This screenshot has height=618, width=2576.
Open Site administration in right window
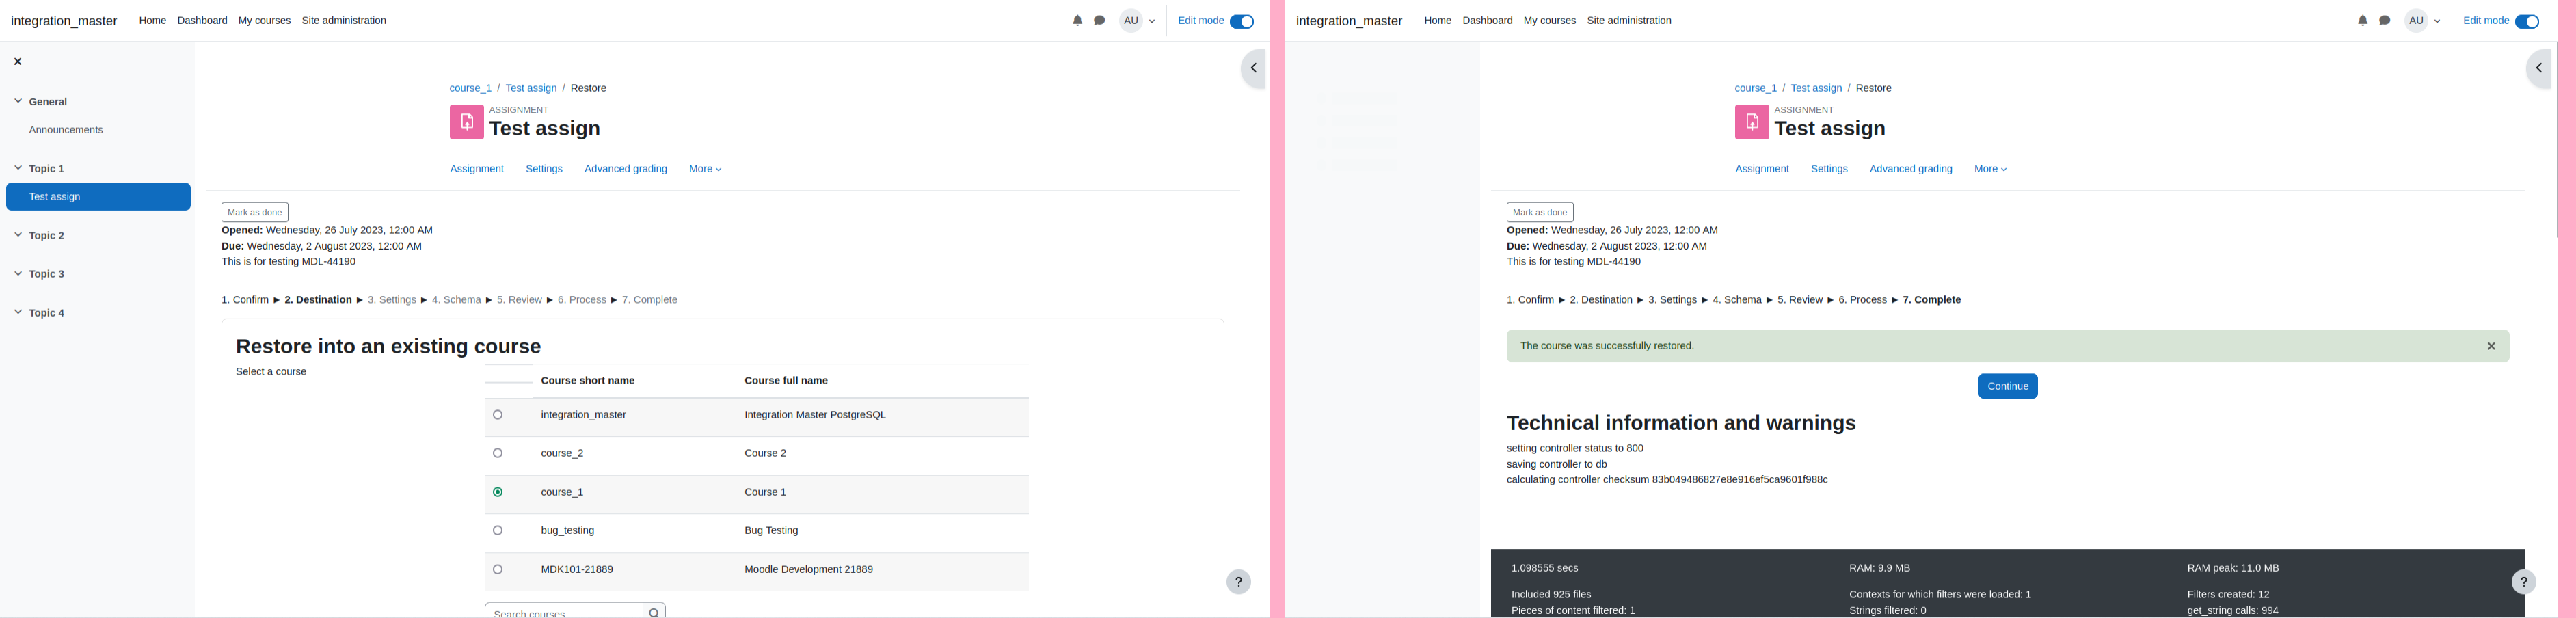(1629, 21)
